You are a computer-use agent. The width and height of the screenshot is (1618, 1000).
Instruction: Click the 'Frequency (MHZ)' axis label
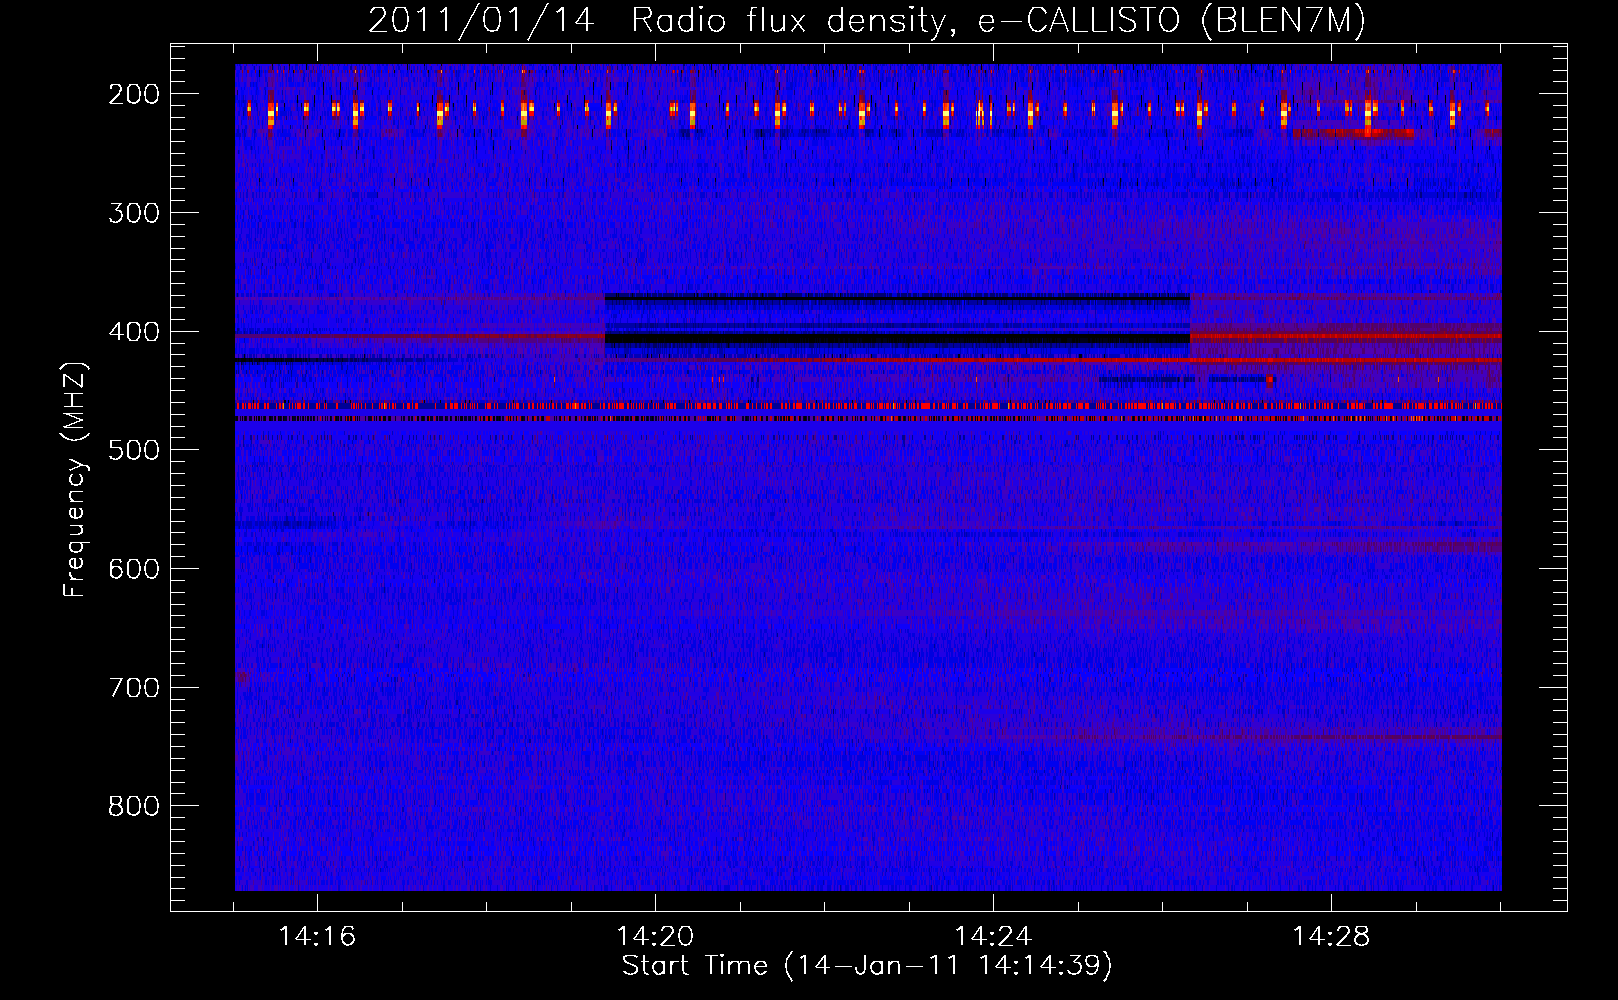point(75,479)
